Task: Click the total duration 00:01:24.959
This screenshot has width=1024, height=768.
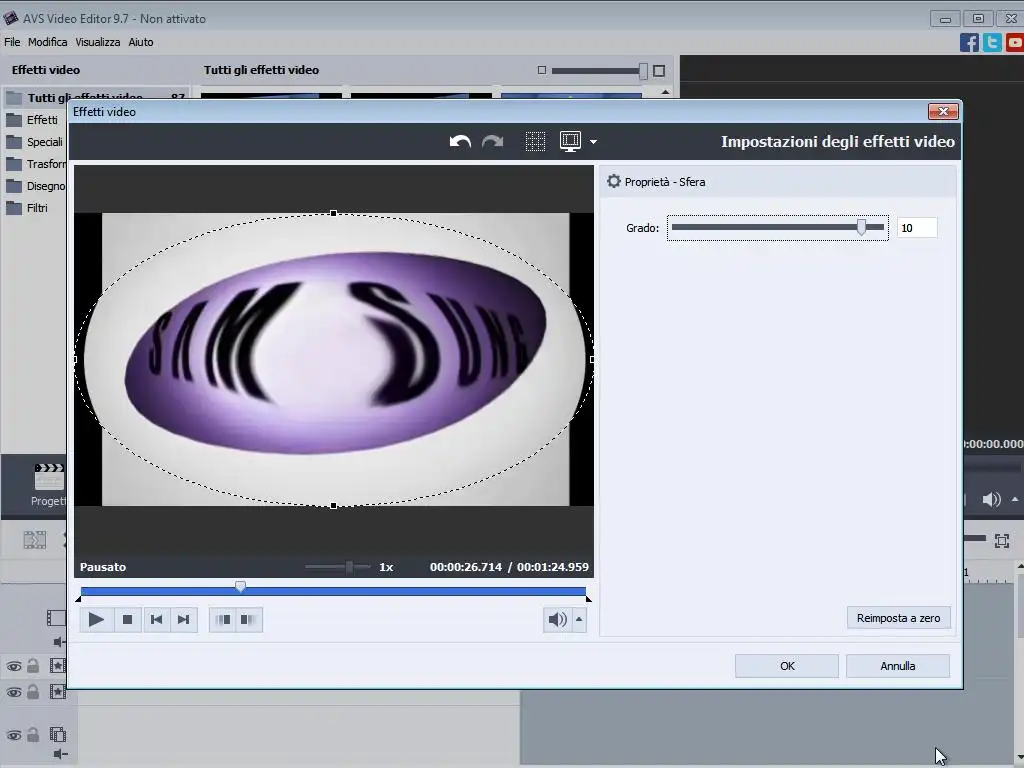Action: [552, 567]
